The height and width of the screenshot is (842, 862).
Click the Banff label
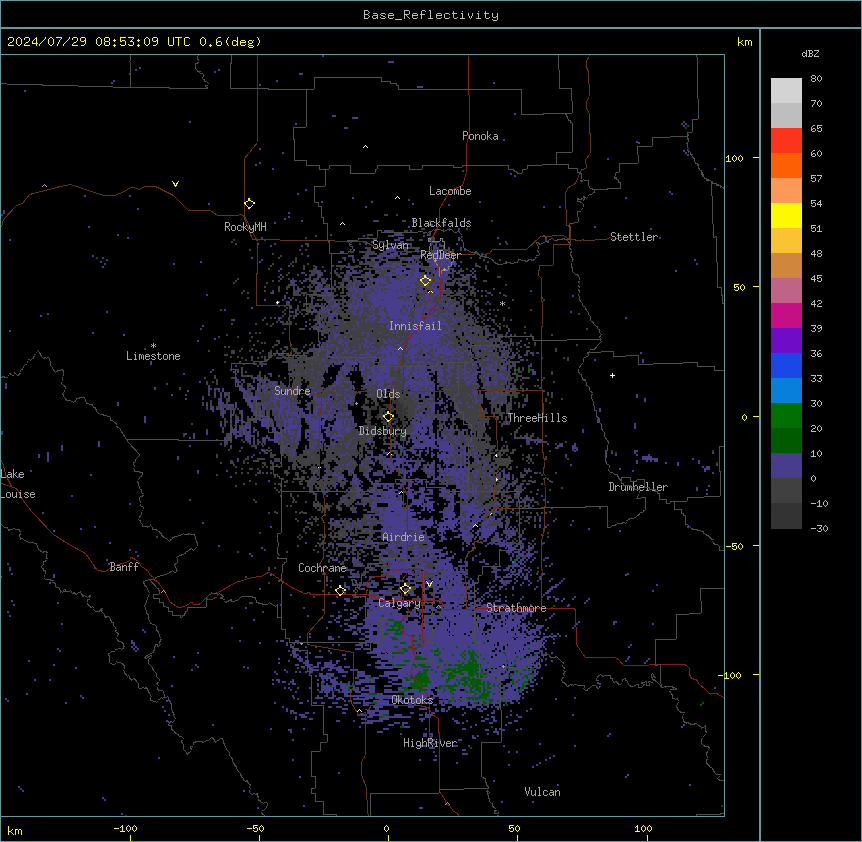124,567
